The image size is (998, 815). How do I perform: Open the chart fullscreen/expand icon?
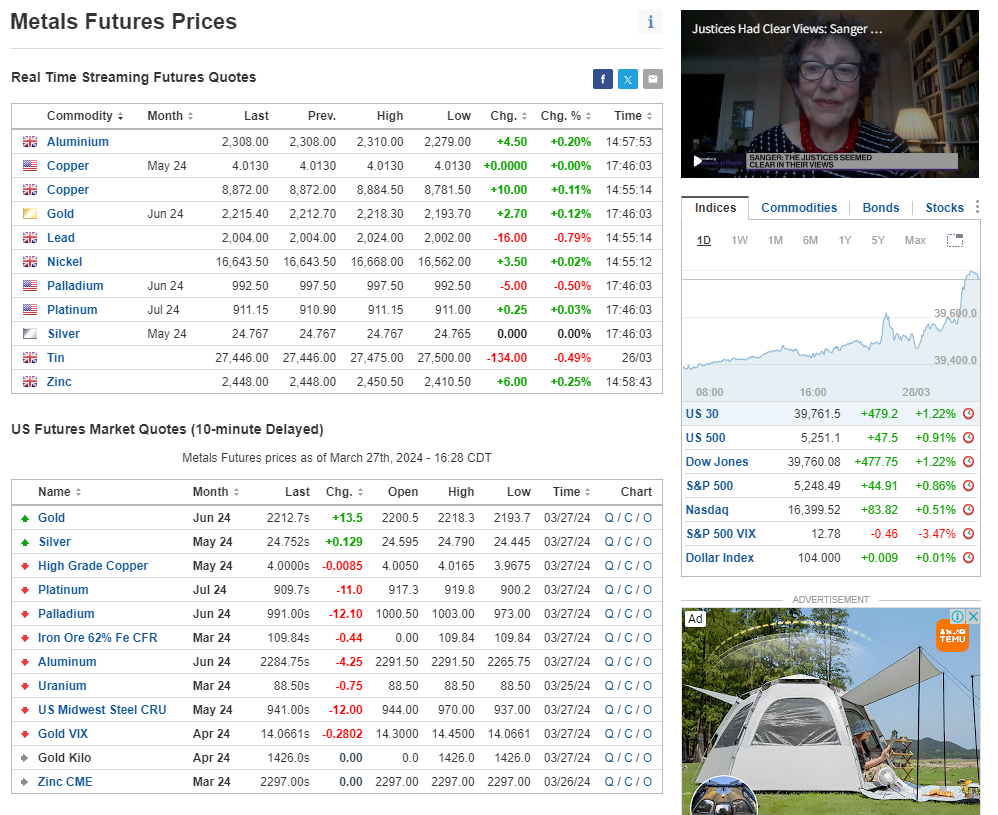[x=955, y=240]
